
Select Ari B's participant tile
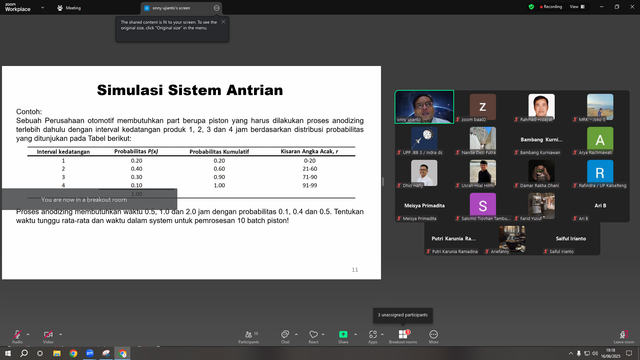[x=600, y=206]
